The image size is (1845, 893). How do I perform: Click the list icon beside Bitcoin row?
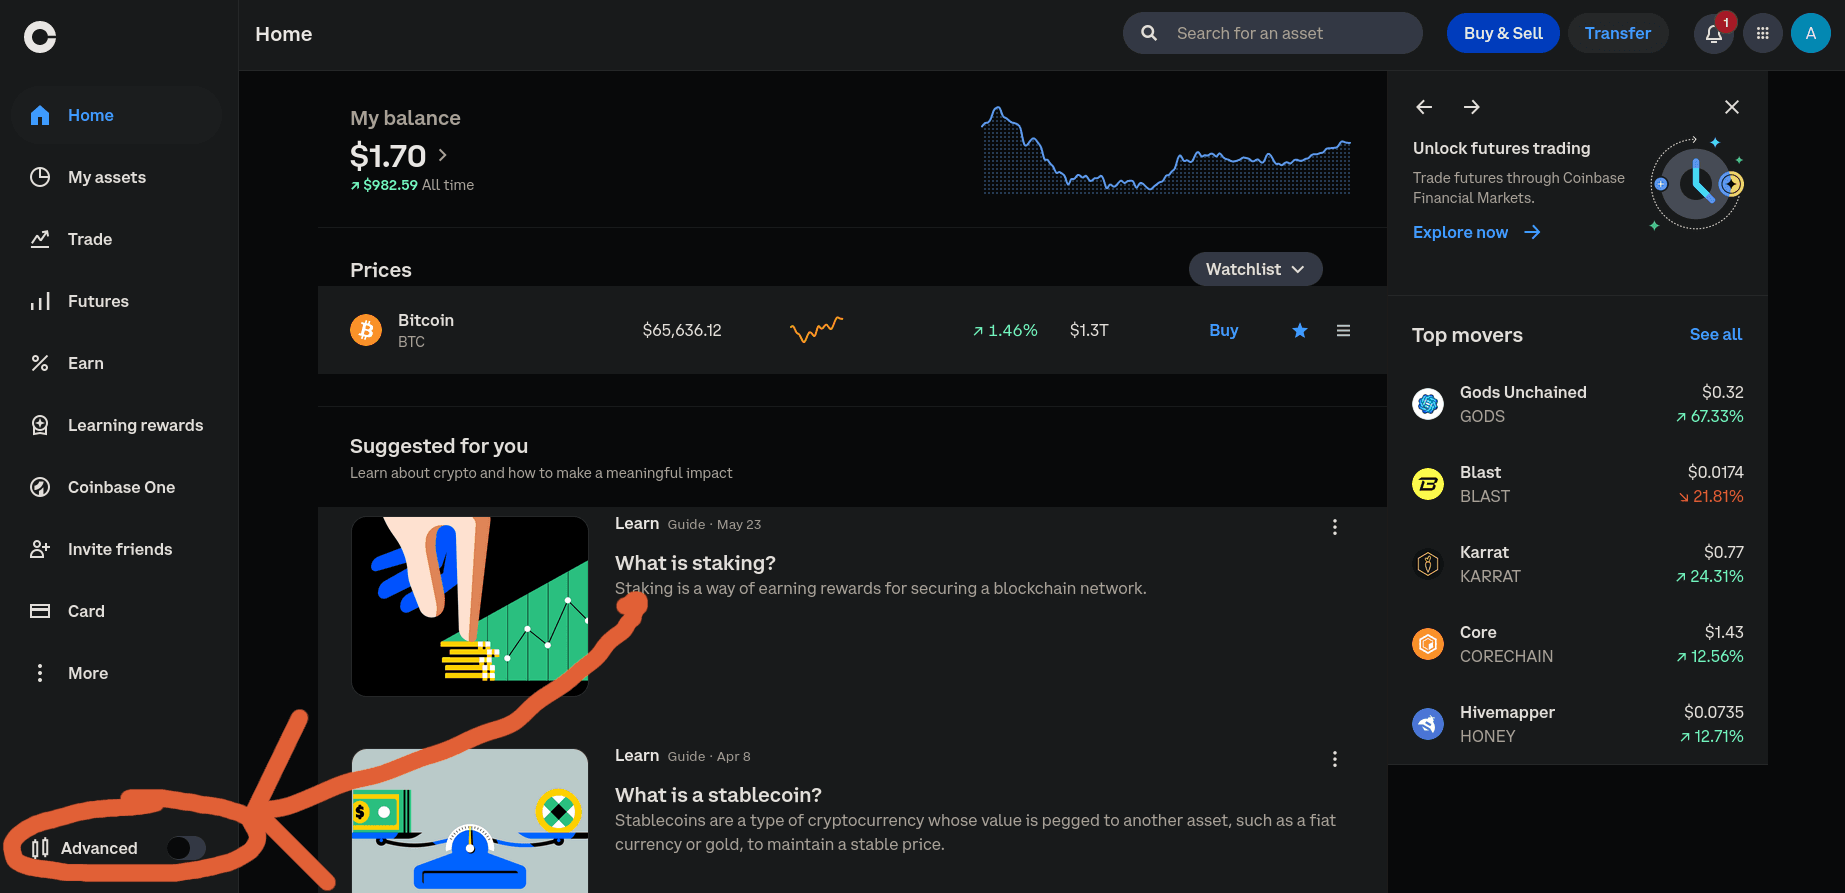point(1343,330)
